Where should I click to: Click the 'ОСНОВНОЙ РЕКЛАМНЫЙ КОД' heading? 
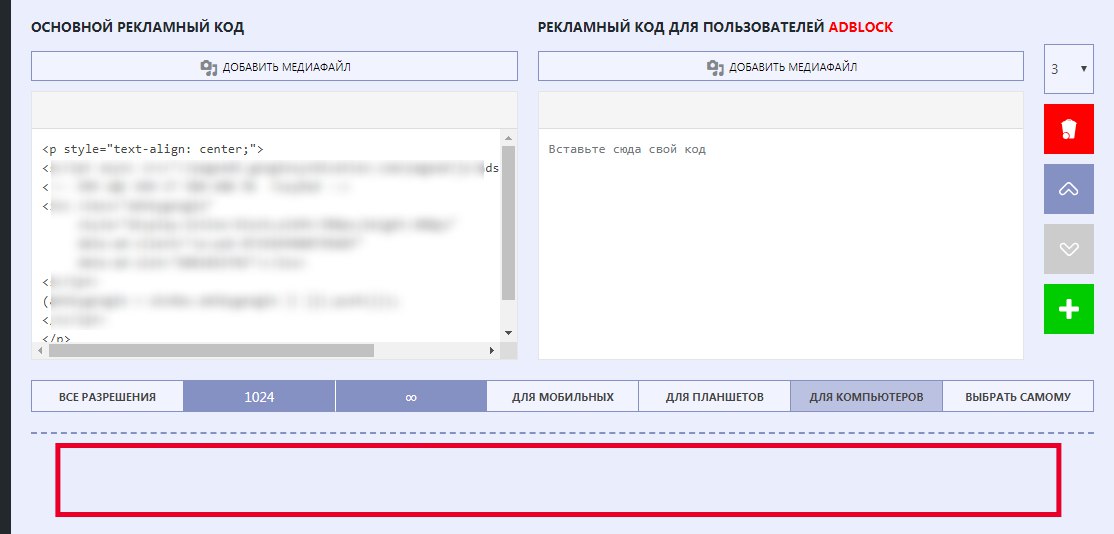click(x=137, y=28)
